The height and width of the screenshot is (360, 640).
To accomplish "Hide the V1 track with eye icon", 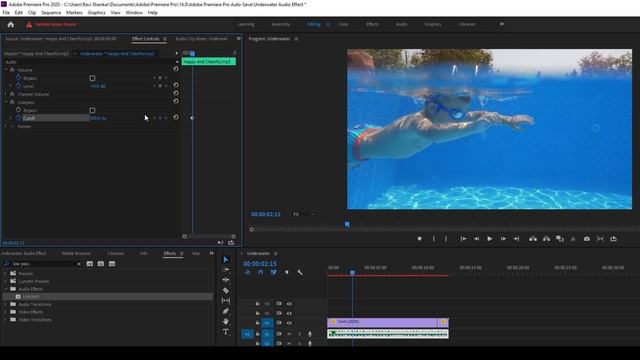I will click(x=289, y=323).
